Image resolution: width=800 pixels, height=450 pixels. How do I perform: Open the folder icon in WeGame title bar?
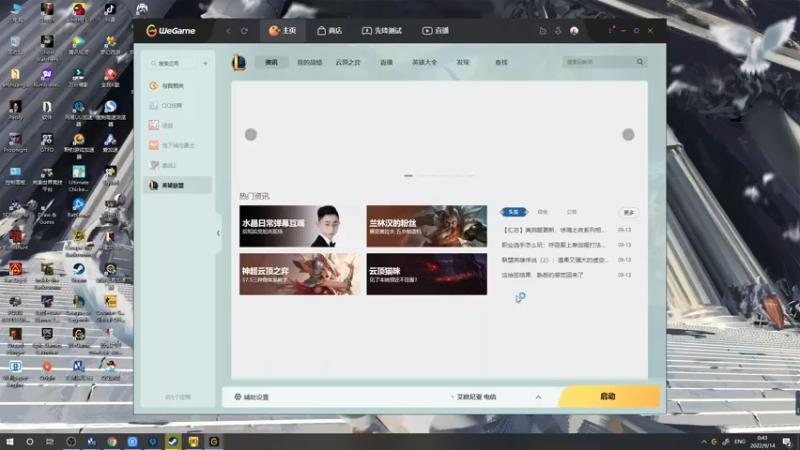pos(542,31)
